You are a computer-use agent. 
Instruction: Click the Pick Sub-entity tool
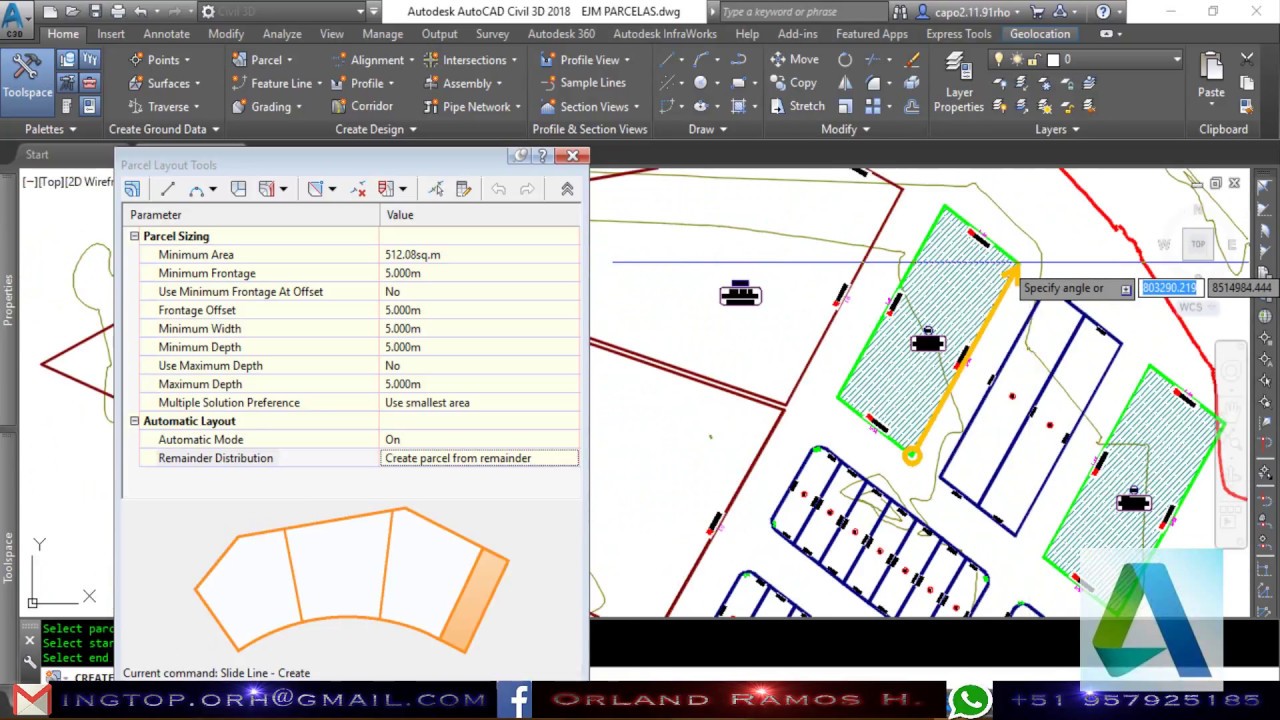[x=436, y=189]
